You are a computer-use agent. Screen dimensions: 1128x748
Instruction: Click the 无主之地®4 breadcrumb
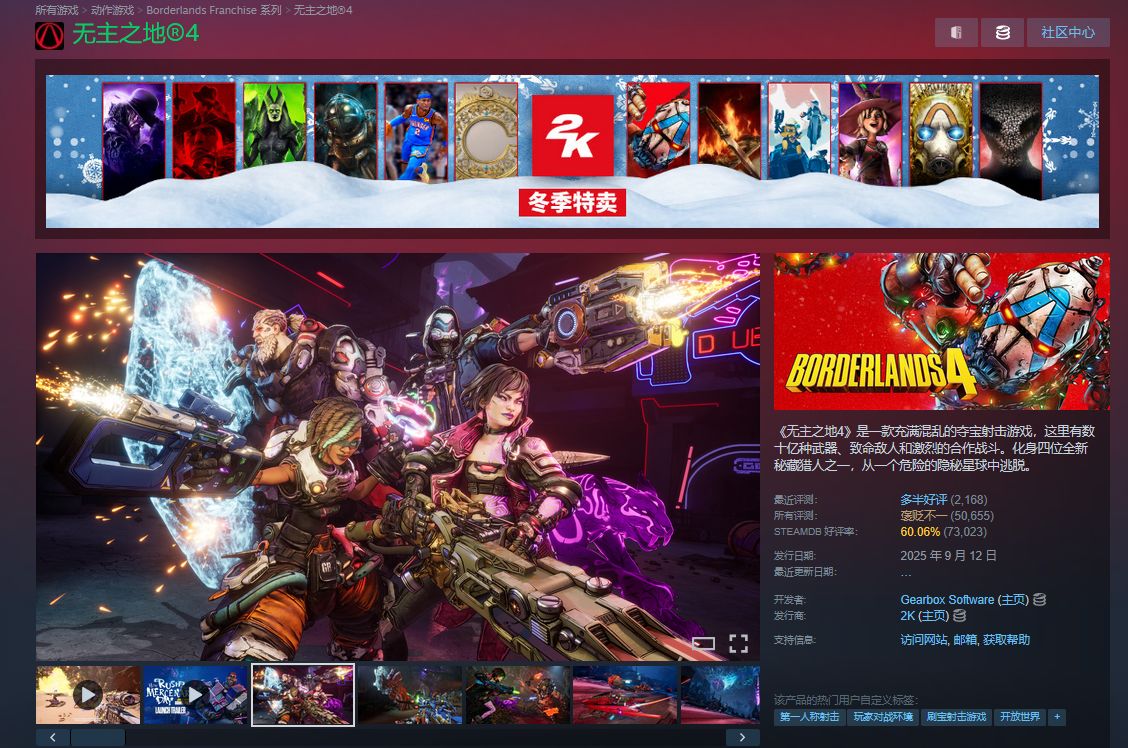[323, 10]
